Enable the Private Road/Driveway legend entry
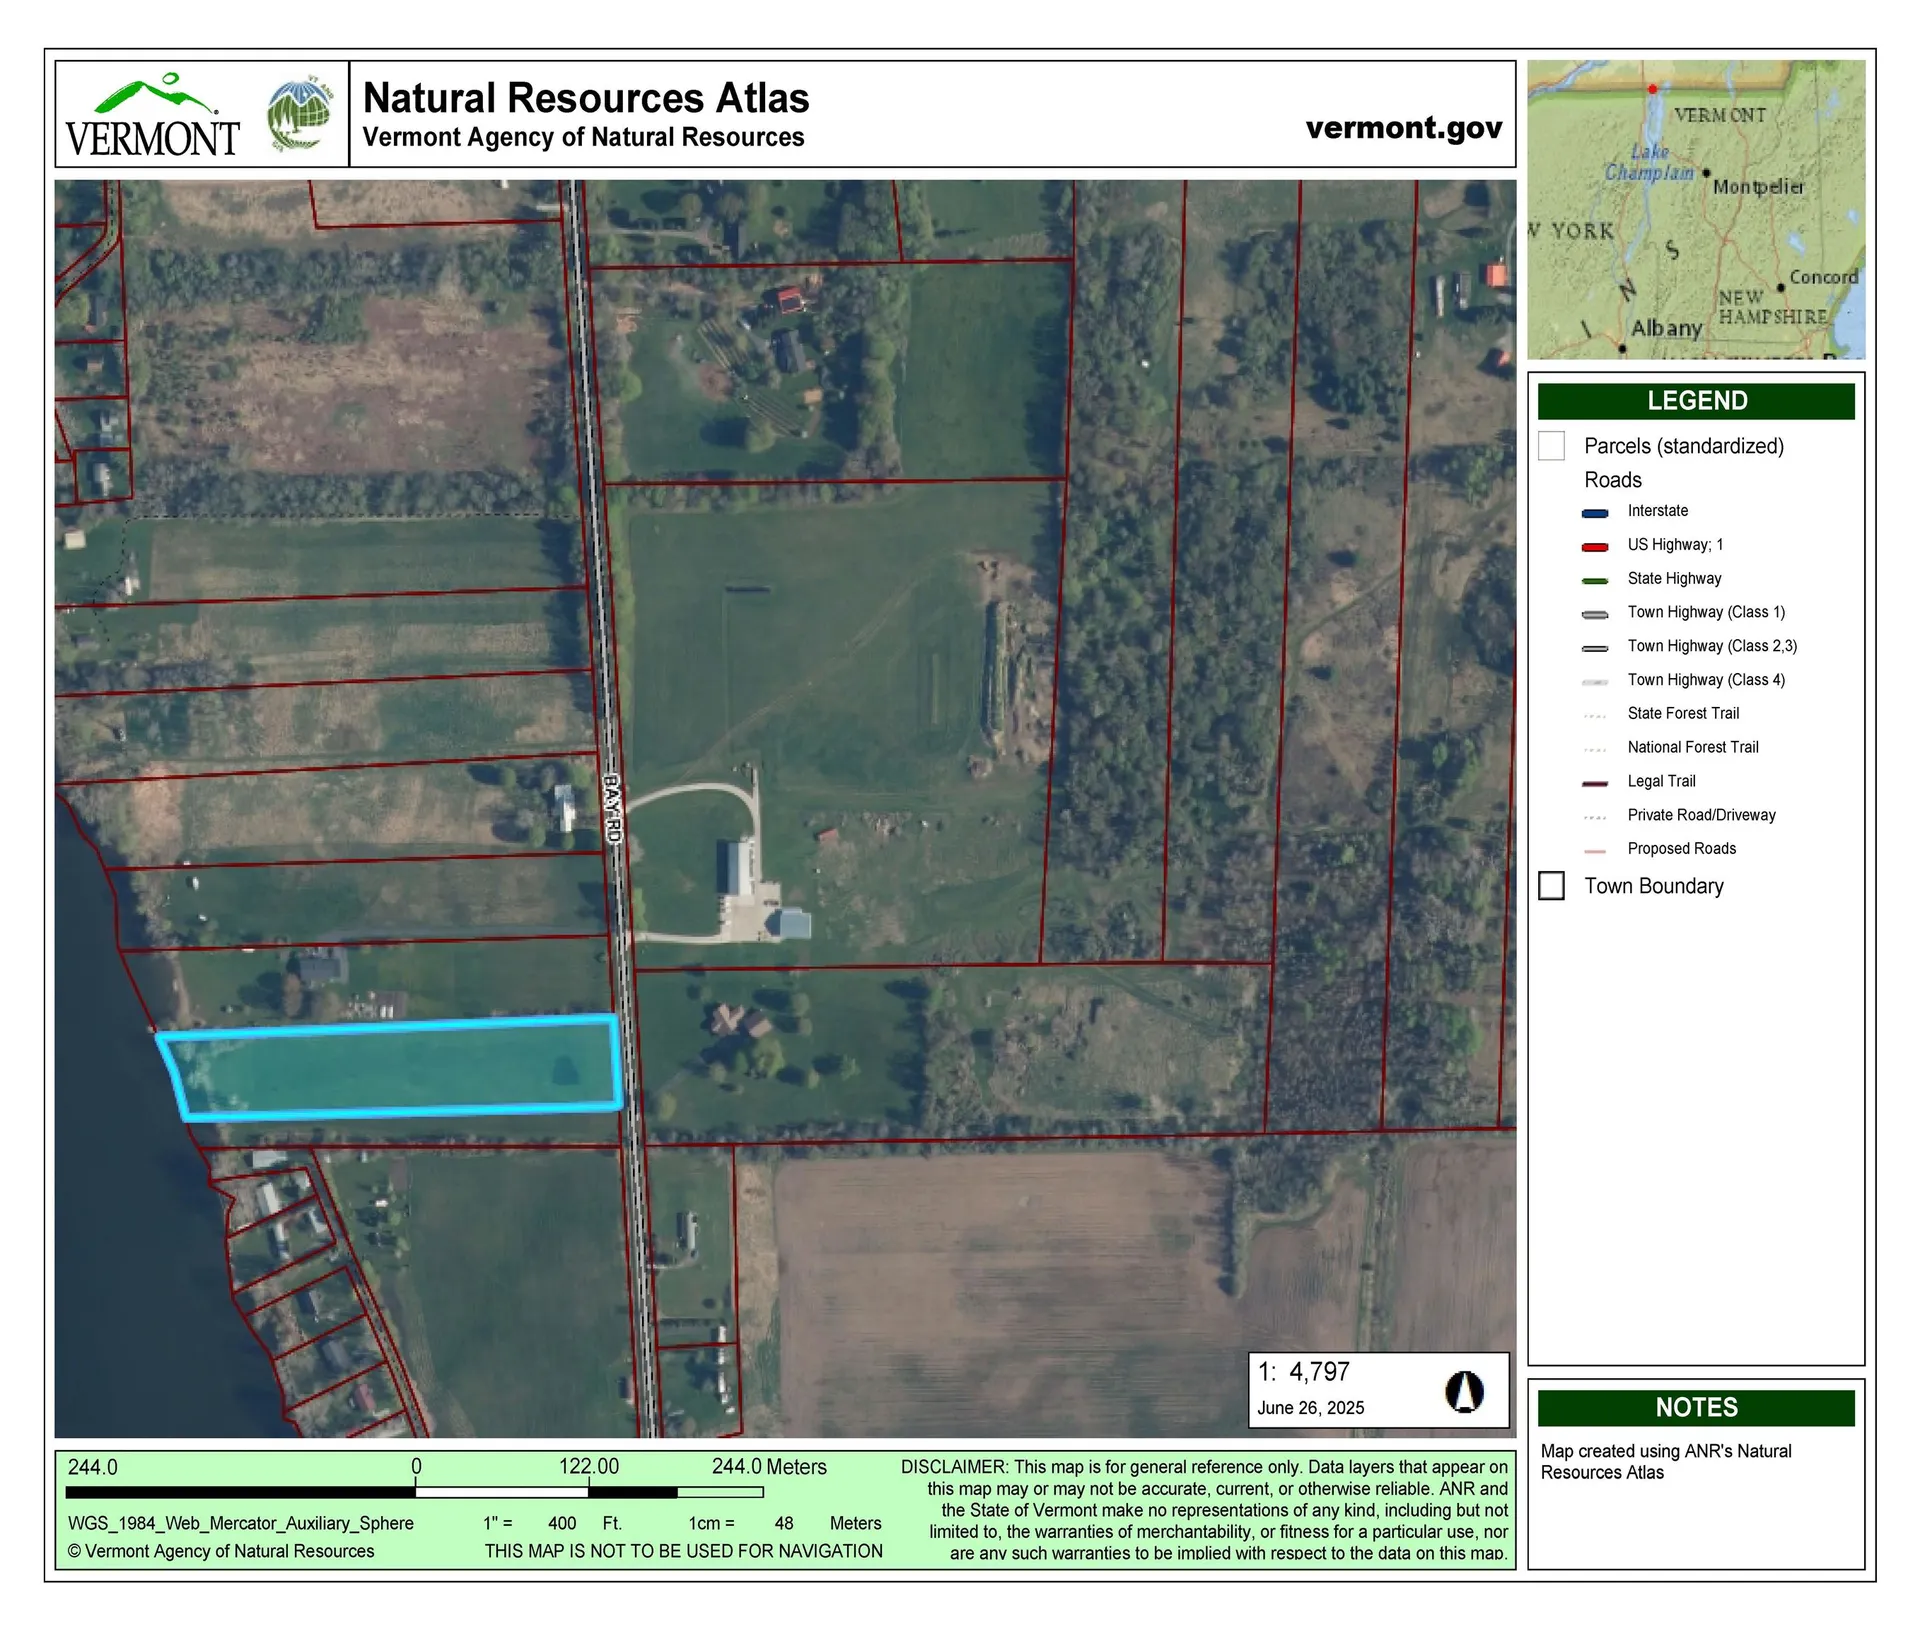Viewport: 1920px width, 1629px height. pyautogui.click(x=1594, y=815)
